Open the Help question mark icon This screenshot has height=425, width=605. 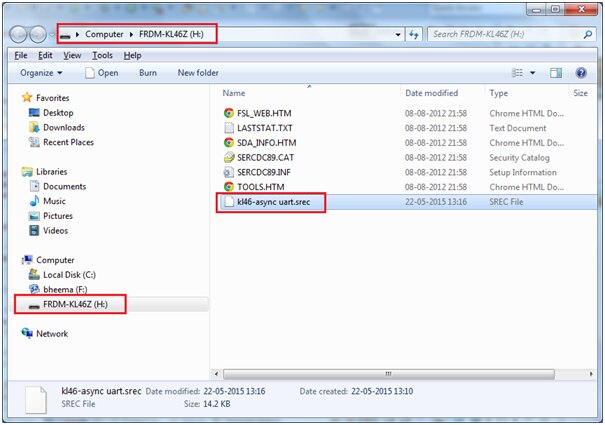tap(581, 73)
